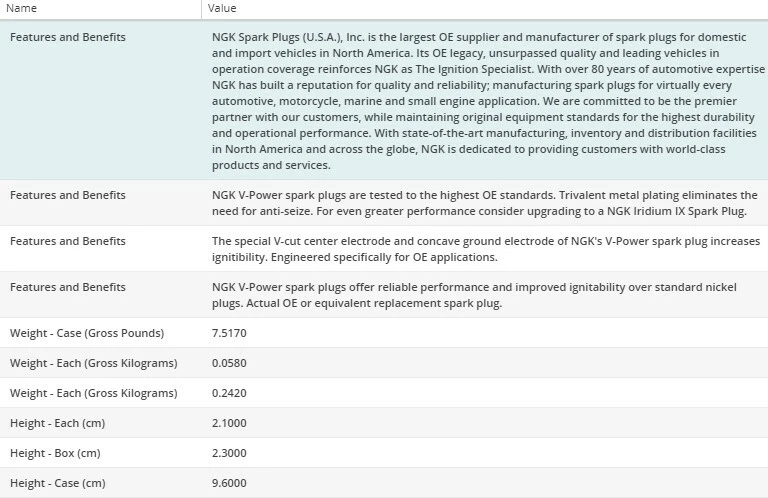Select "Weight - Each" label next to 0.0580
768x498 pixels.
(x=93, y=363)
